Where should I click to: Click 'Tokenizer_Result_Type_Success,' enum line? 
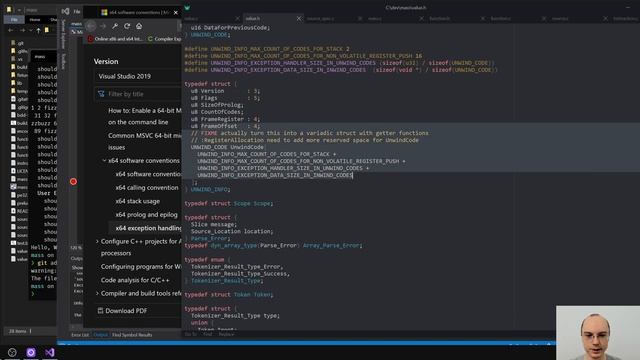240,273
